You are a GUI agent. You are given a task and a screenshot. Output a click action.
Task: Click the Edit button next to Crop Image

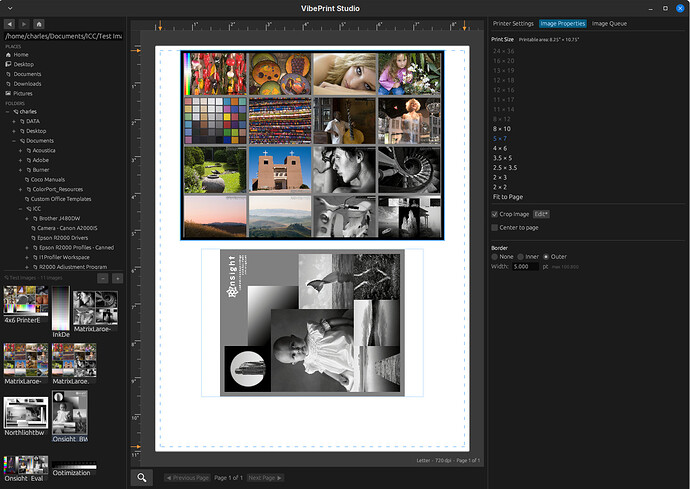(541, 214)
